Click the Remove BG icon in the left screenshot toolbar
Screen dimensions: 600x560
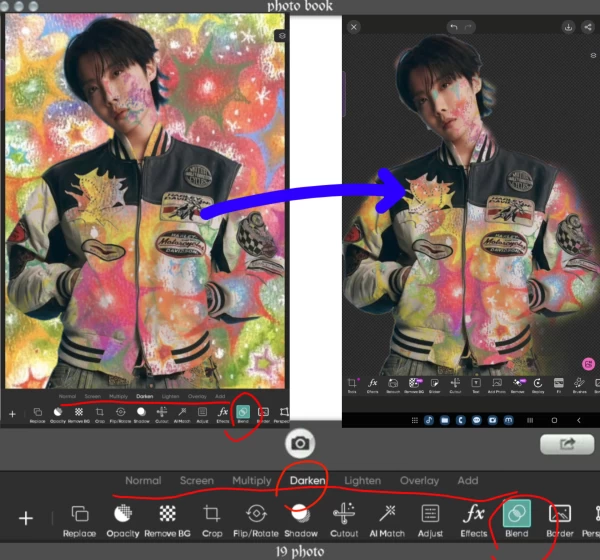tap(78, 414)
